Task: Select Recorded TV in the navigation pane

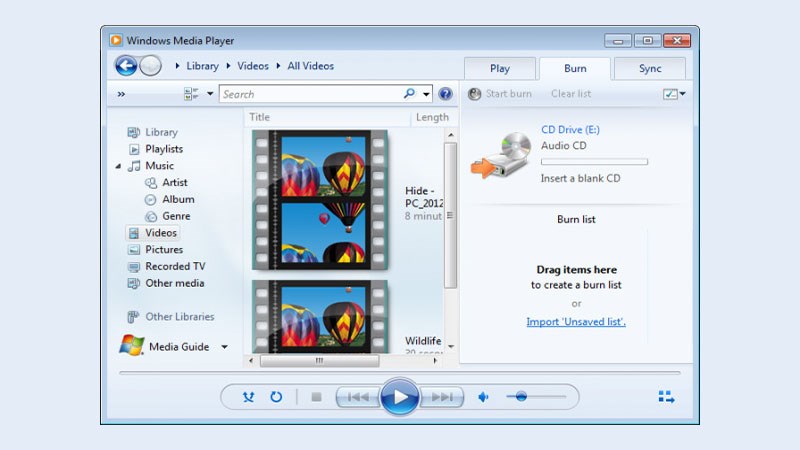Action: (175, 266)
